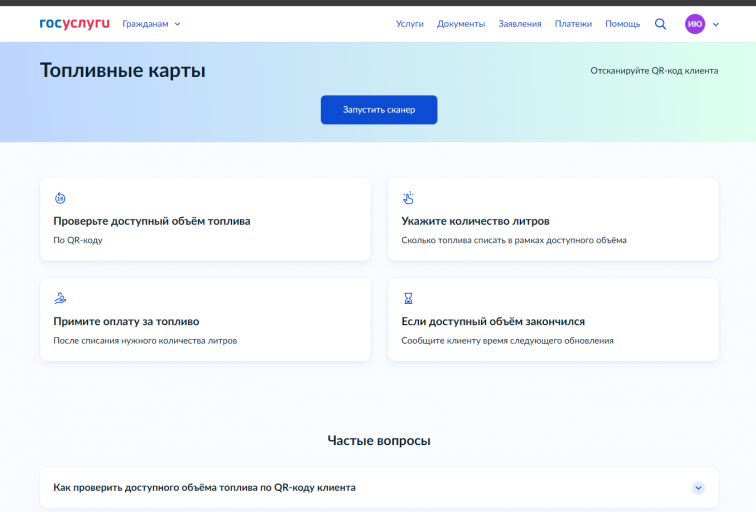Open the Платежи menu item
This screenshot has height=512, width=756.
[x=573, y=24]
